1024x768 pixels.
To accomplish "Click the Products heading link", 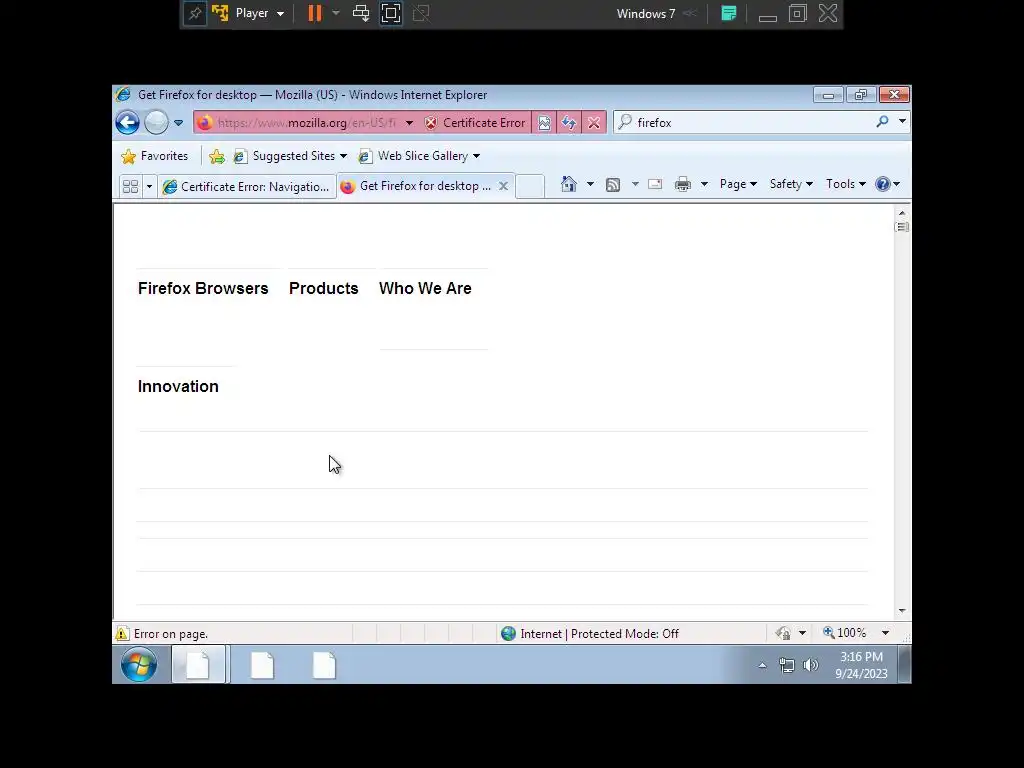I will pyautogui.click(x=323, y=289).
